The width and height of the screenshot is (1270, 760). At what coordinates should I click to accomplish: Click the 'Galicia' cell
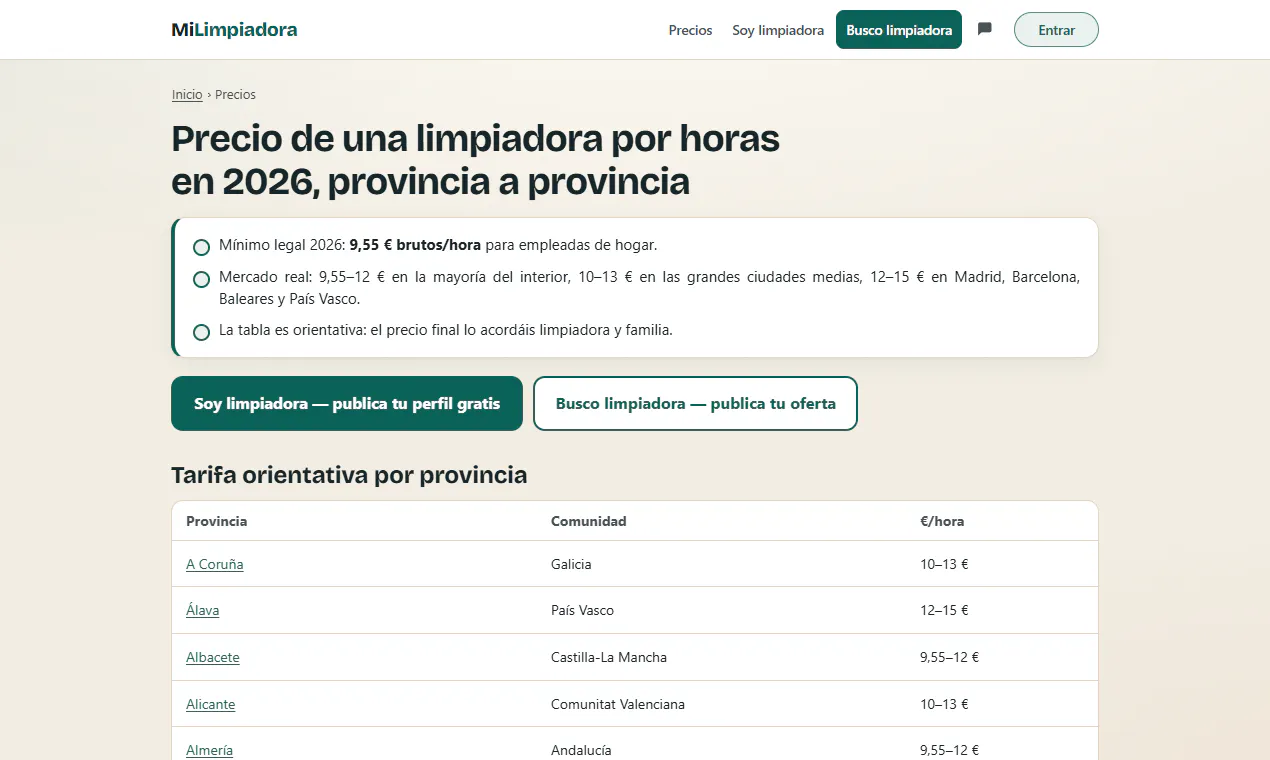pyautogui.click(x=571, y=564)
